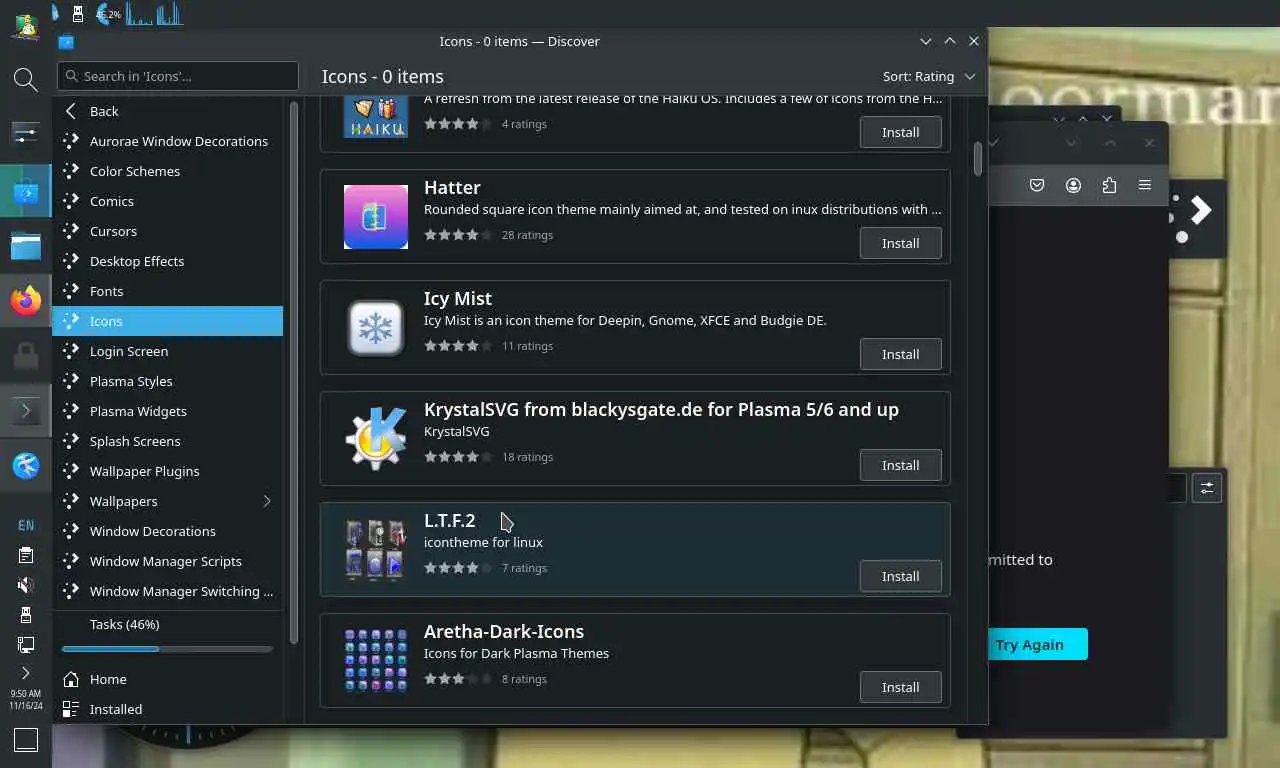Click the muted volume tray icon

pos(26,585)
